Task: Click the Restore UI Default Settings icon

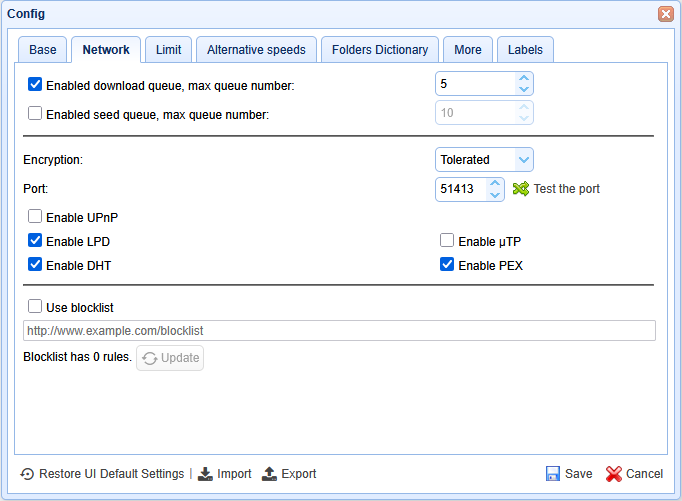Action: point(27,474)
